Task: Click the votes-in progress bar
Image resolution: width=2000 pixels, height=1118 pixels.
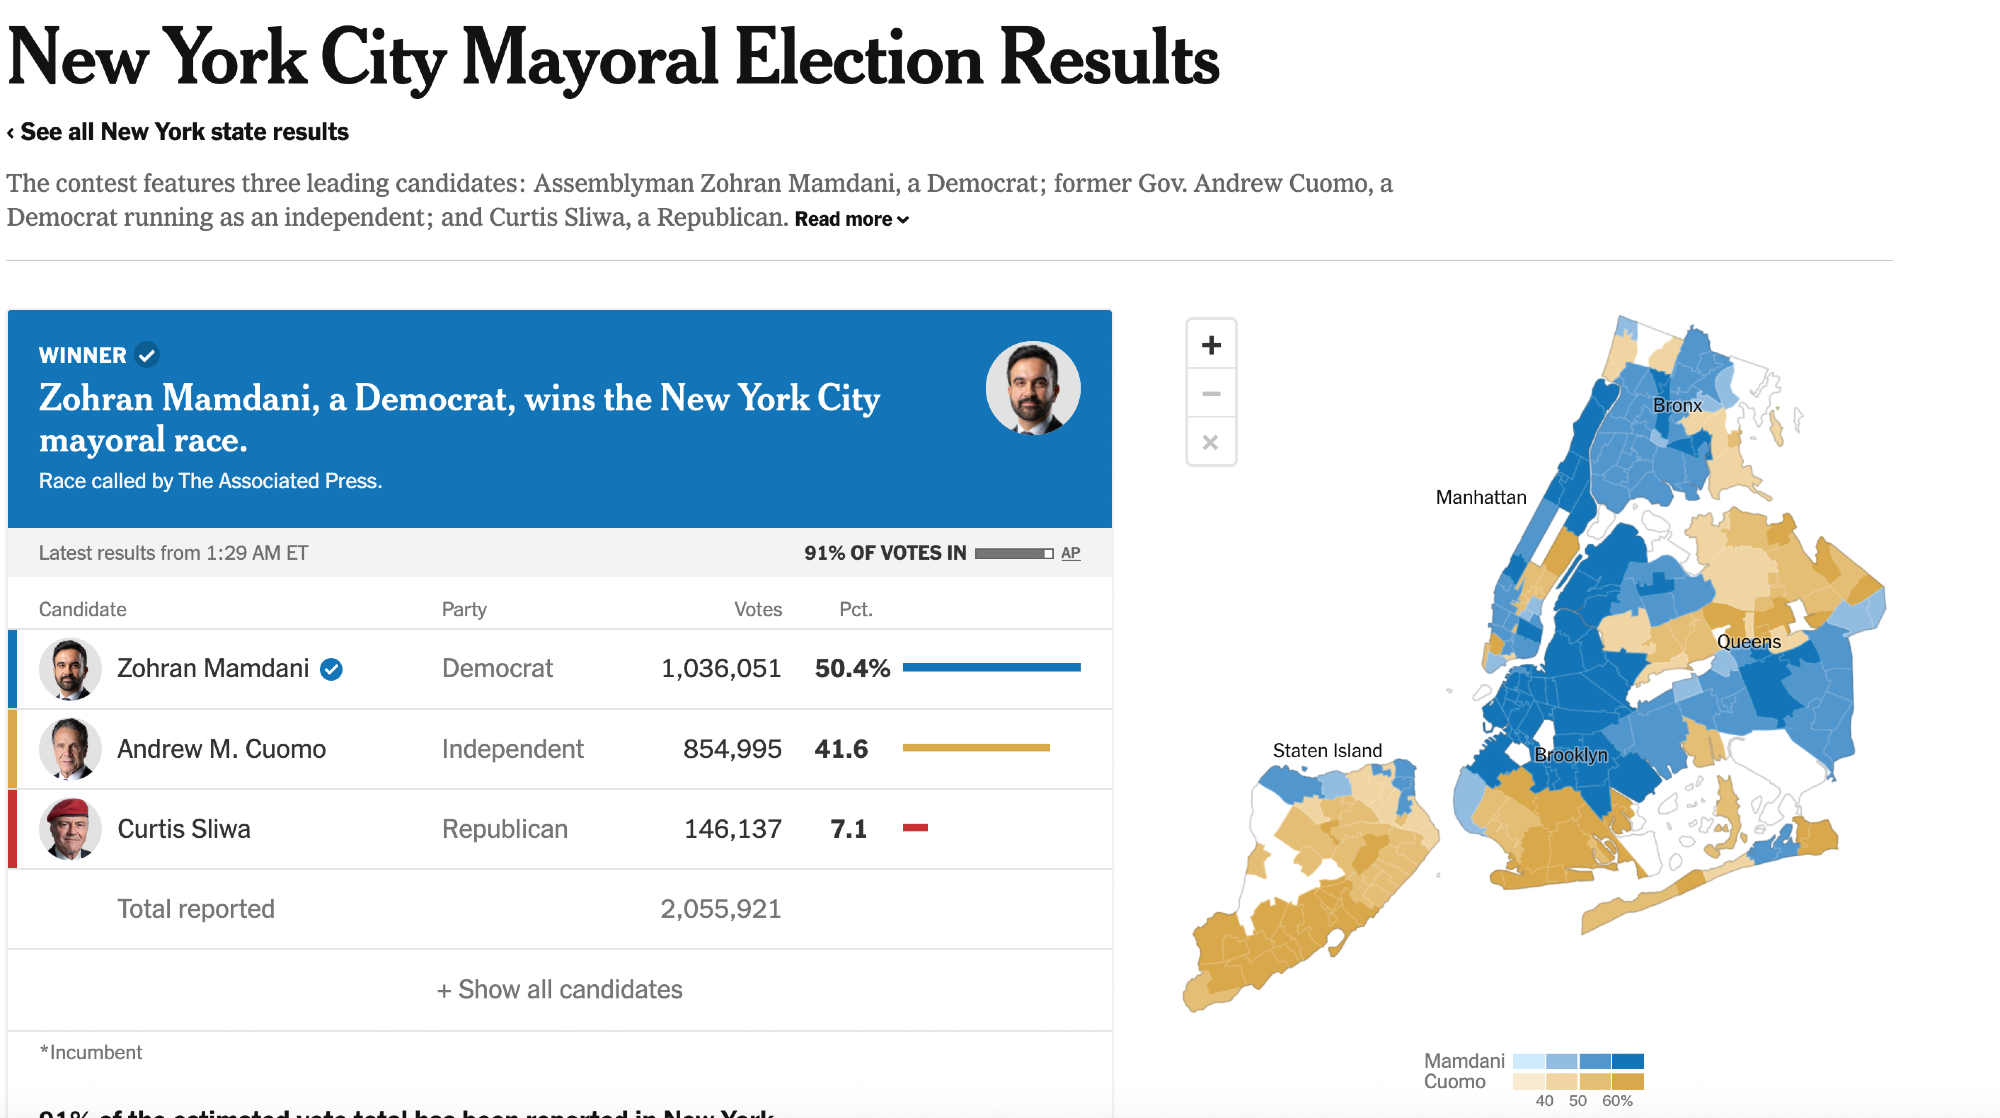Action: pyautogui.click(x=1014, y=553)
